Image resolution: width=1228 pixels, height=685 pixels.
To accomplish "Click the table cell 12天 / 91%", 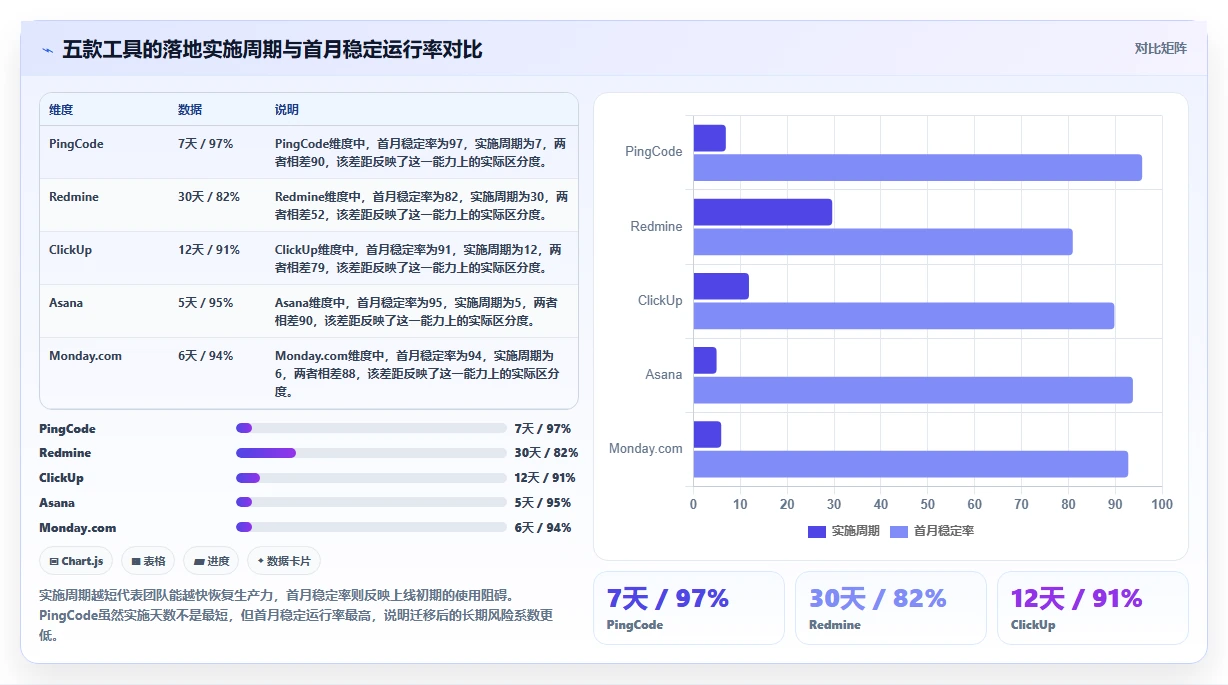I will coord(209,250).
